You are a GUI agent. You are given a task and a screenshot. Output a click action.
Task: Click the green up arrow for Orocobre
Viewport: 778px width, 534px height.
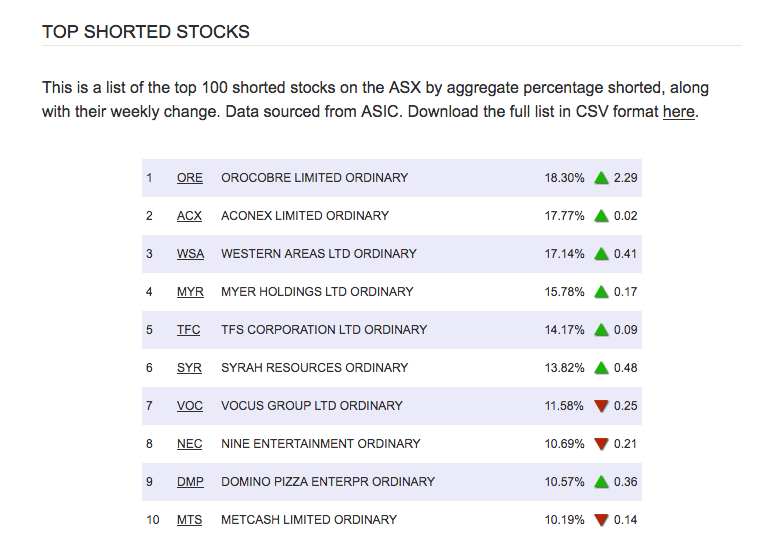coord(601,178)
